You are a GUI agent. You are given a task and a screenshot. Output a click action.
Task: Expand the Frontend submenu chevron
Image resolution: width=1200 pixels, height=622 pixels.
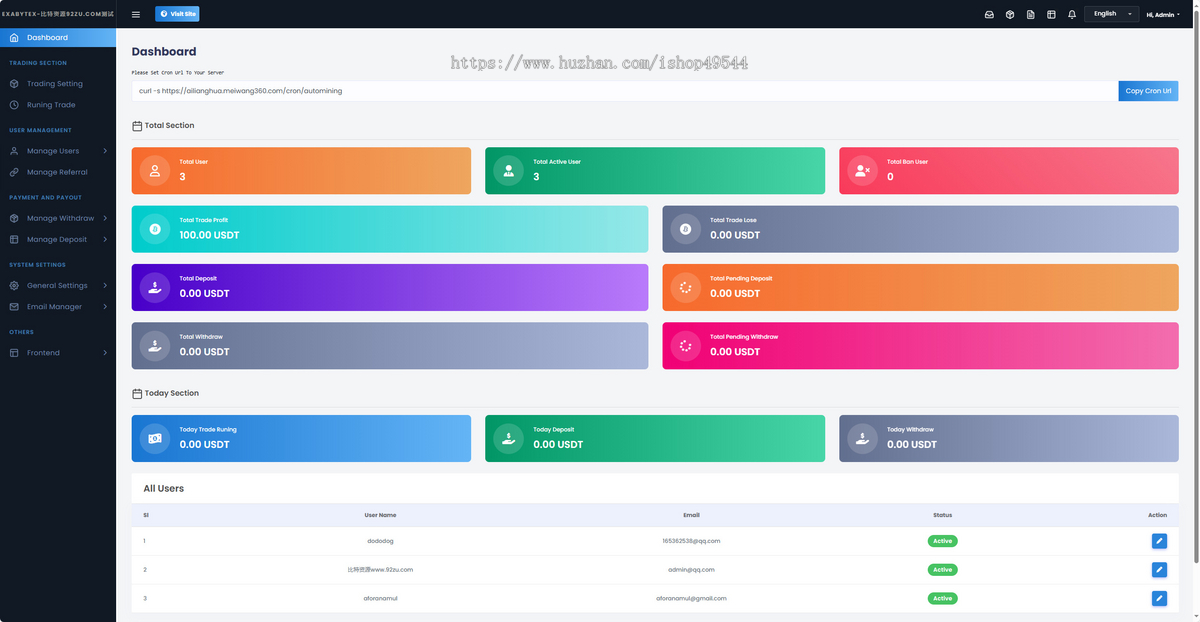(x=105, y=353)
